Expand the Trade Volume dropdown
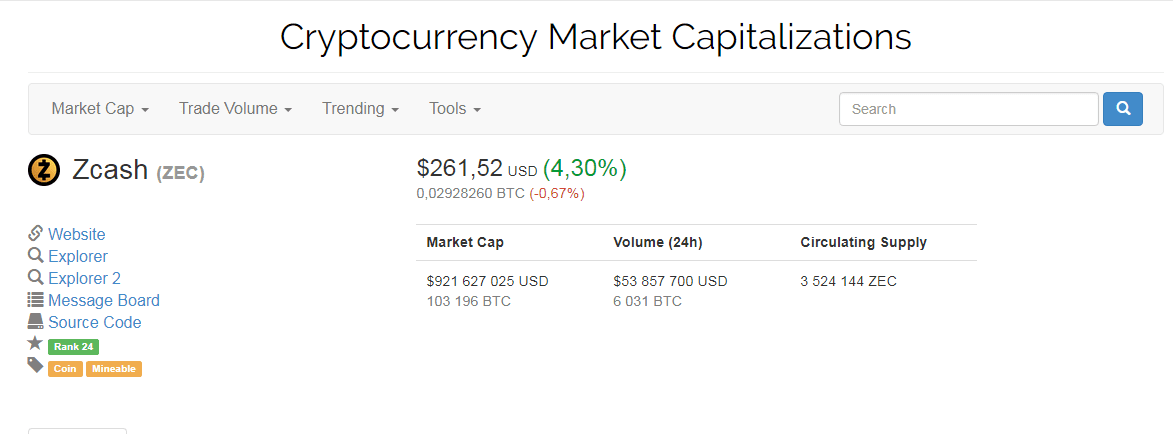The width and height of the screenshot is (1173, 434). click(x=235, y=109)
